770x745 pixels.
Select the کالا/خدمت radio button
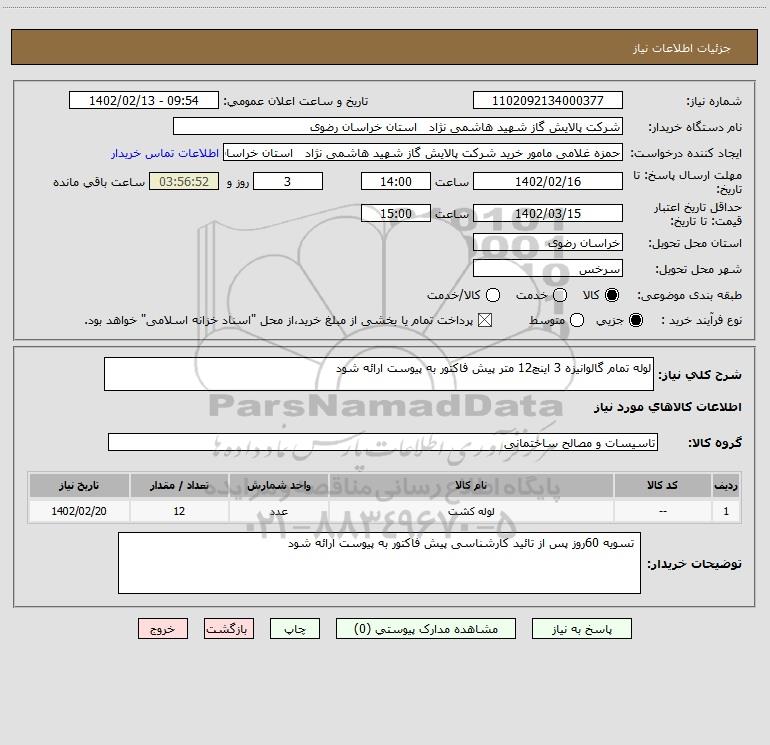tap(493, 295)
